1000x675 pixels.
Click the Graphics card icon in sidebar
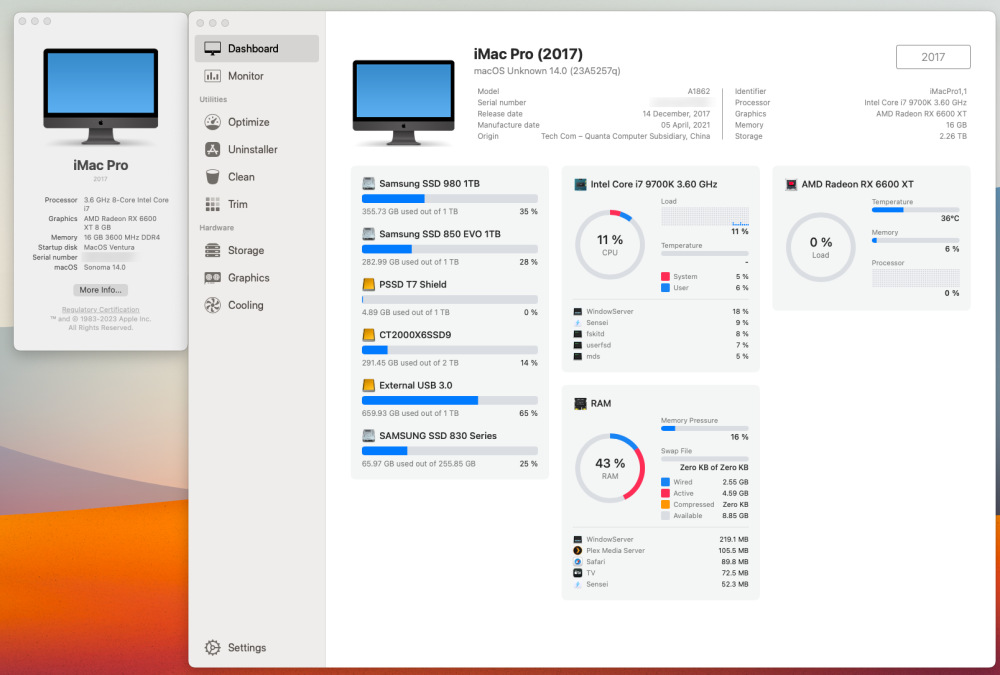point(212,278)
